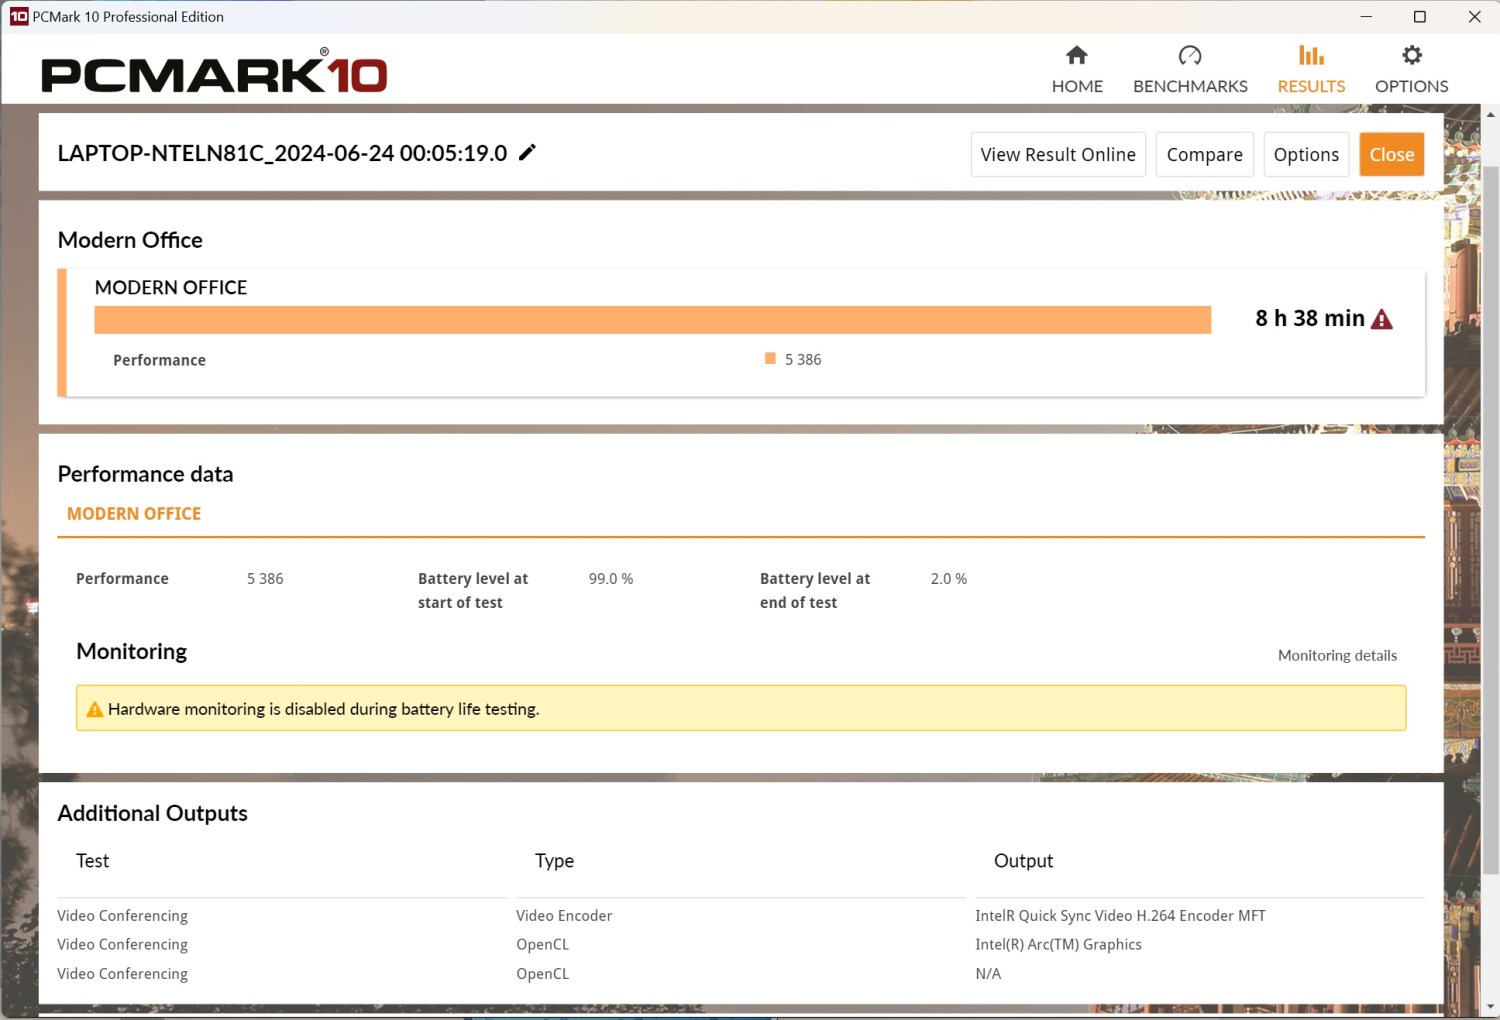Click the Additional Outputs heading
The image size is (1500, 1020).
(152, 813)
